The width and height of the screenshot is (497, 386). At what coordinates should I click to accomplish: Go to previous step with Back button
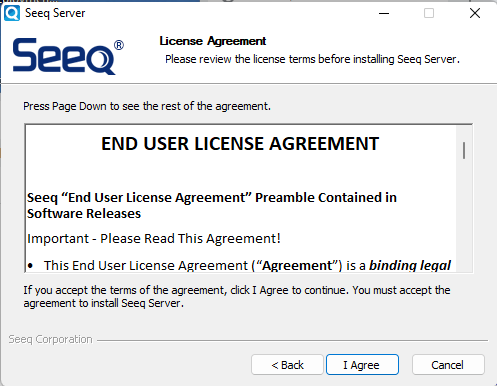point(287,365)
